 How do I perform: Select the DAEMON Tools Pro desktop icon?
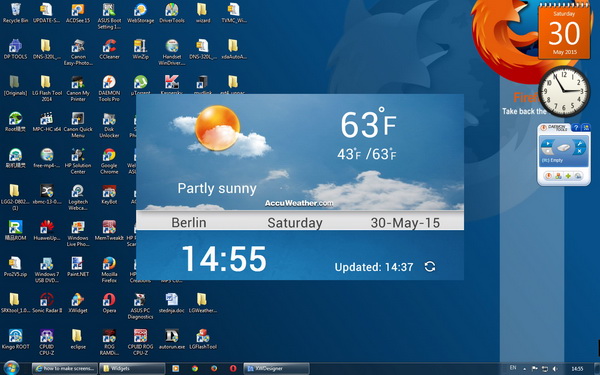[x=109, y=88]
